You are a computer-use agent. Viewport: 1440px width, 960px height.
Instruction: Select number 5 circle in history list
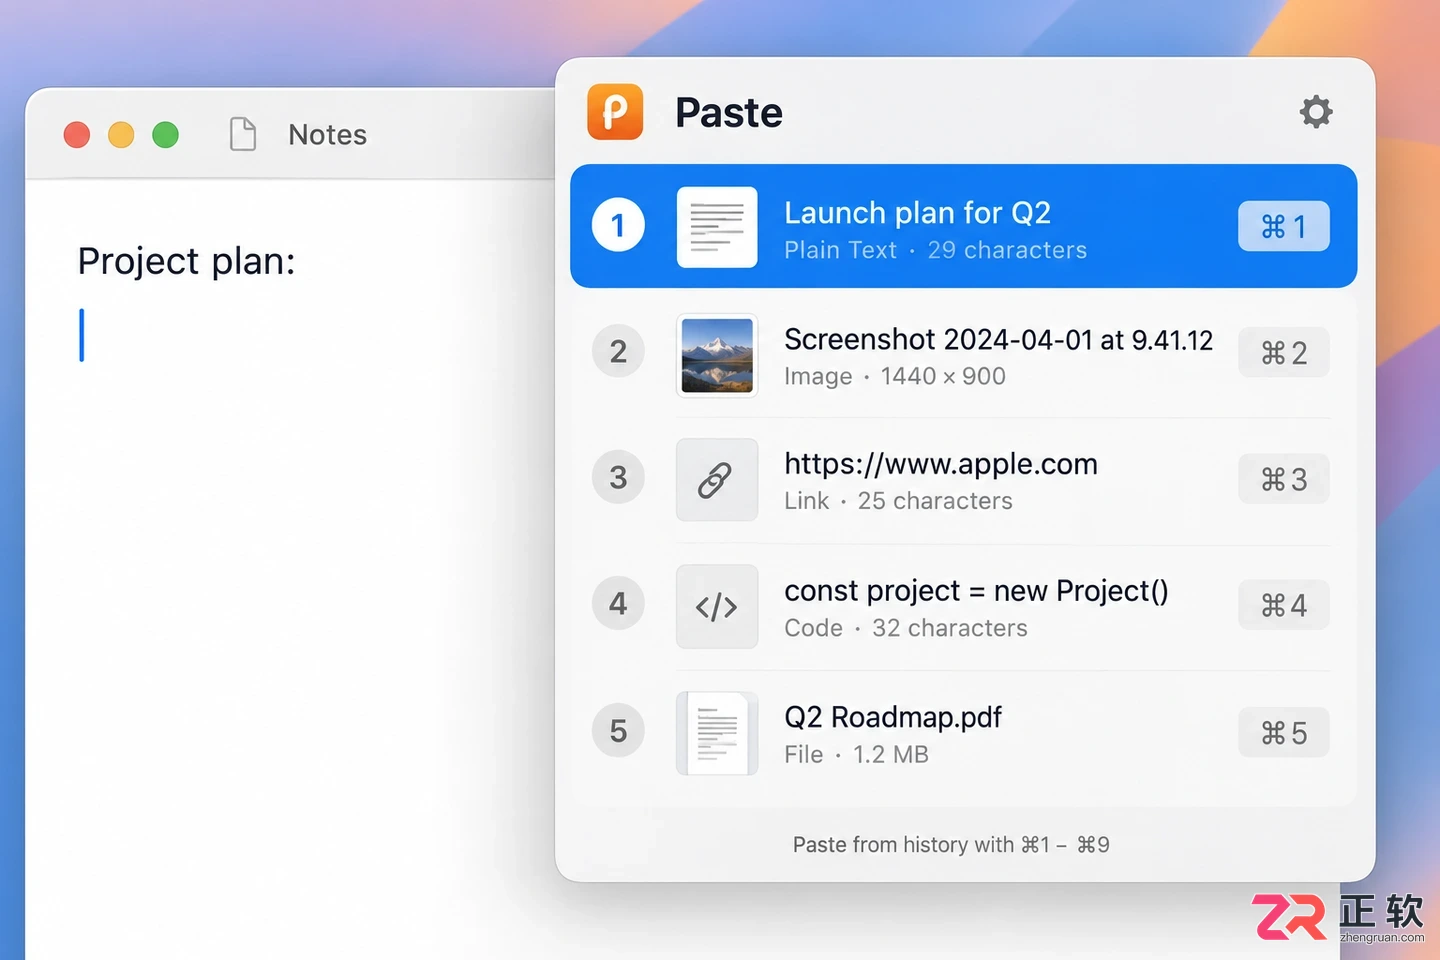[x=618, y=731]
